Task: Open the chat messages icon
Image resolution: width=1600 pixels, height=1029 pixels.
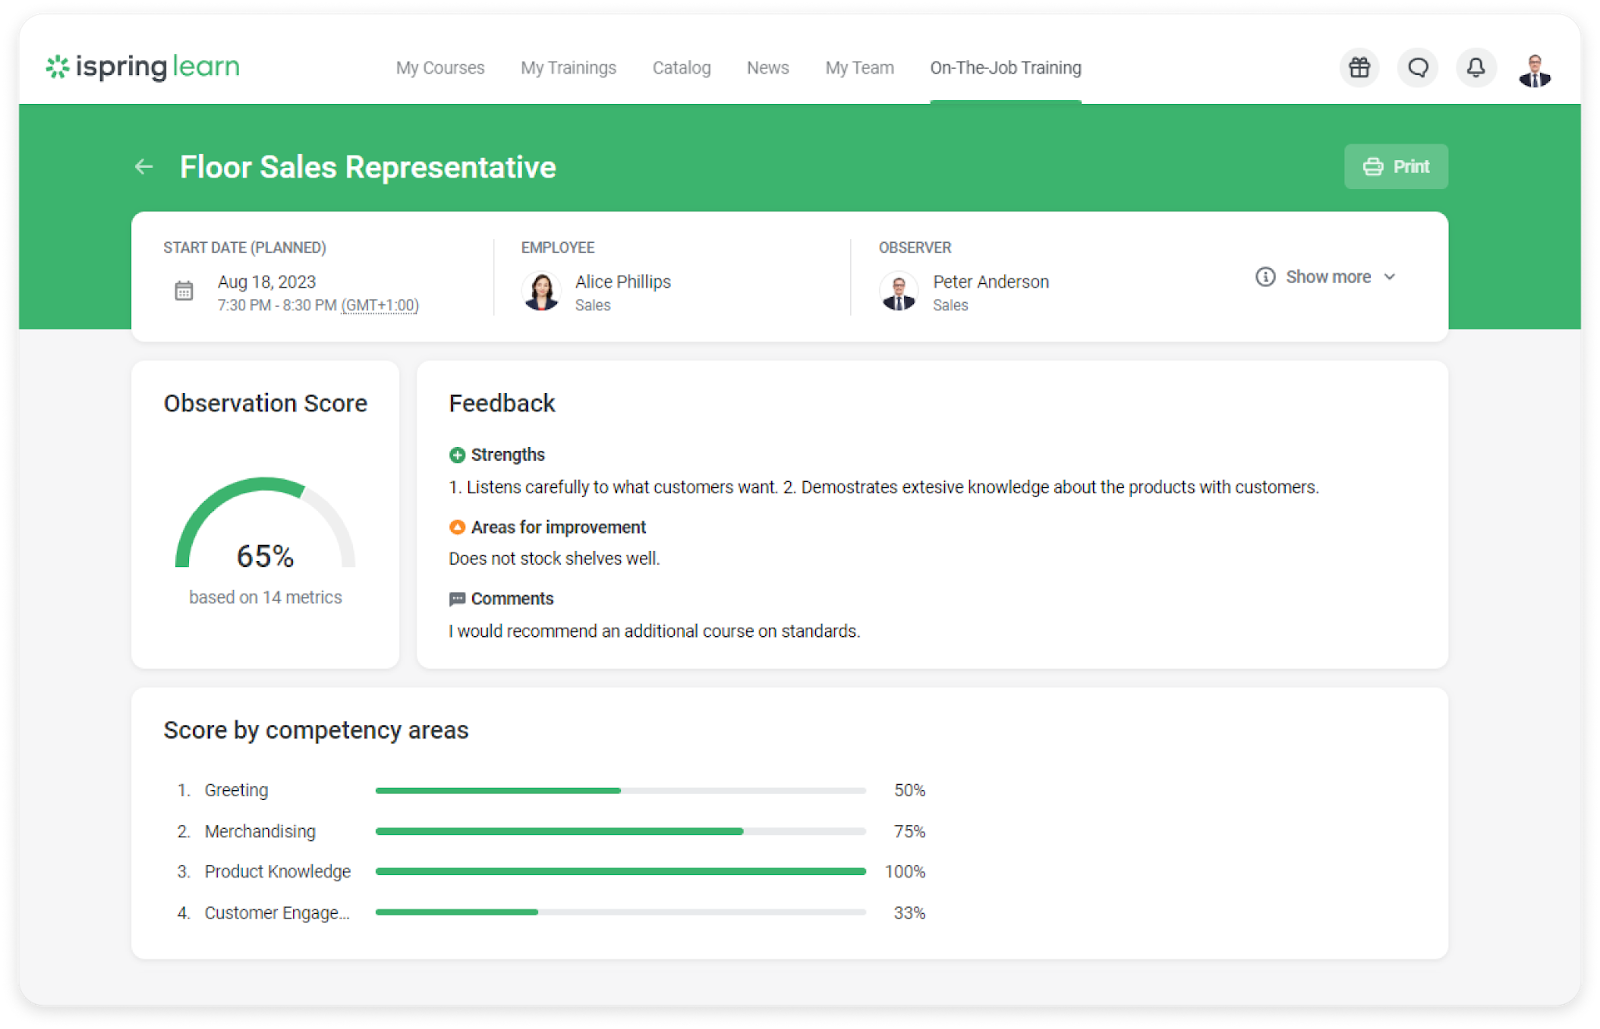Action: point(1417,67)
